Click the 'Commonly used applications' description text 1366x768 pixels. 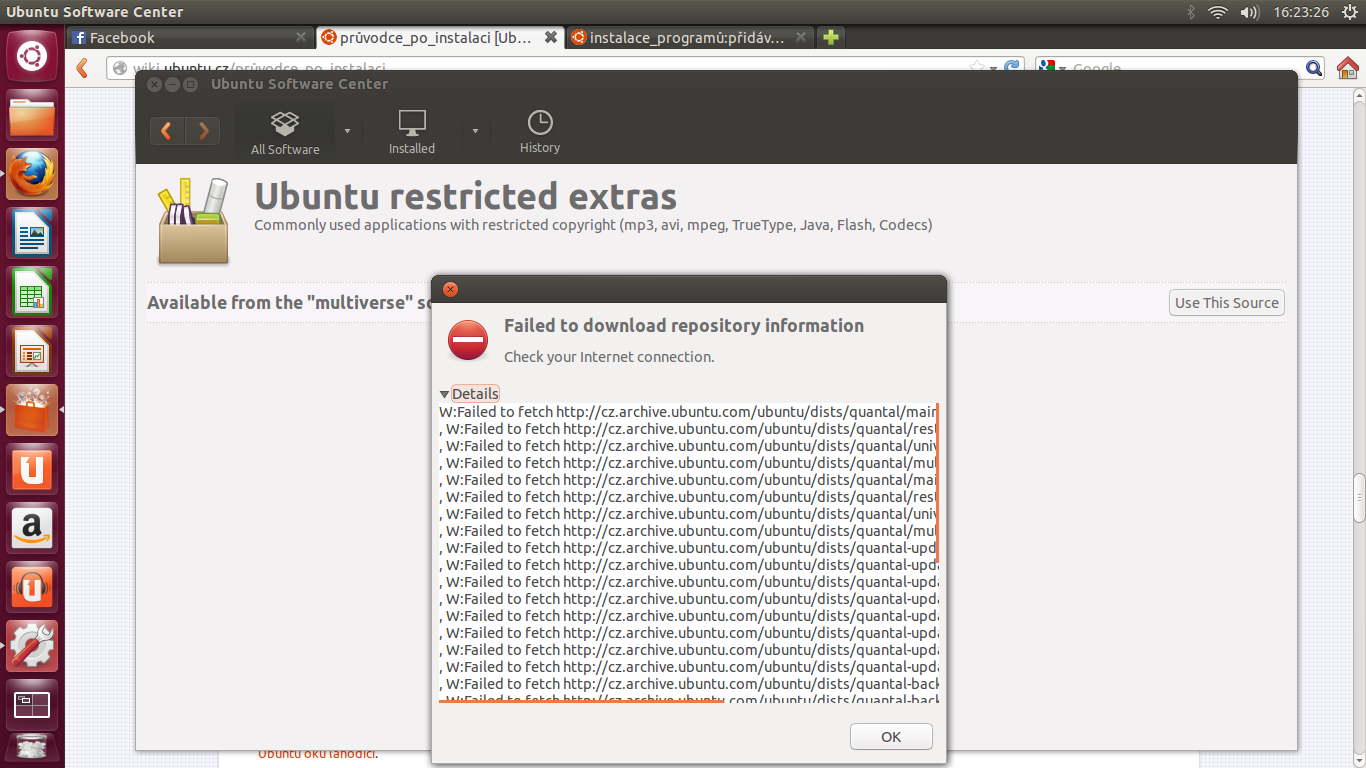click(x=593, y=225)
